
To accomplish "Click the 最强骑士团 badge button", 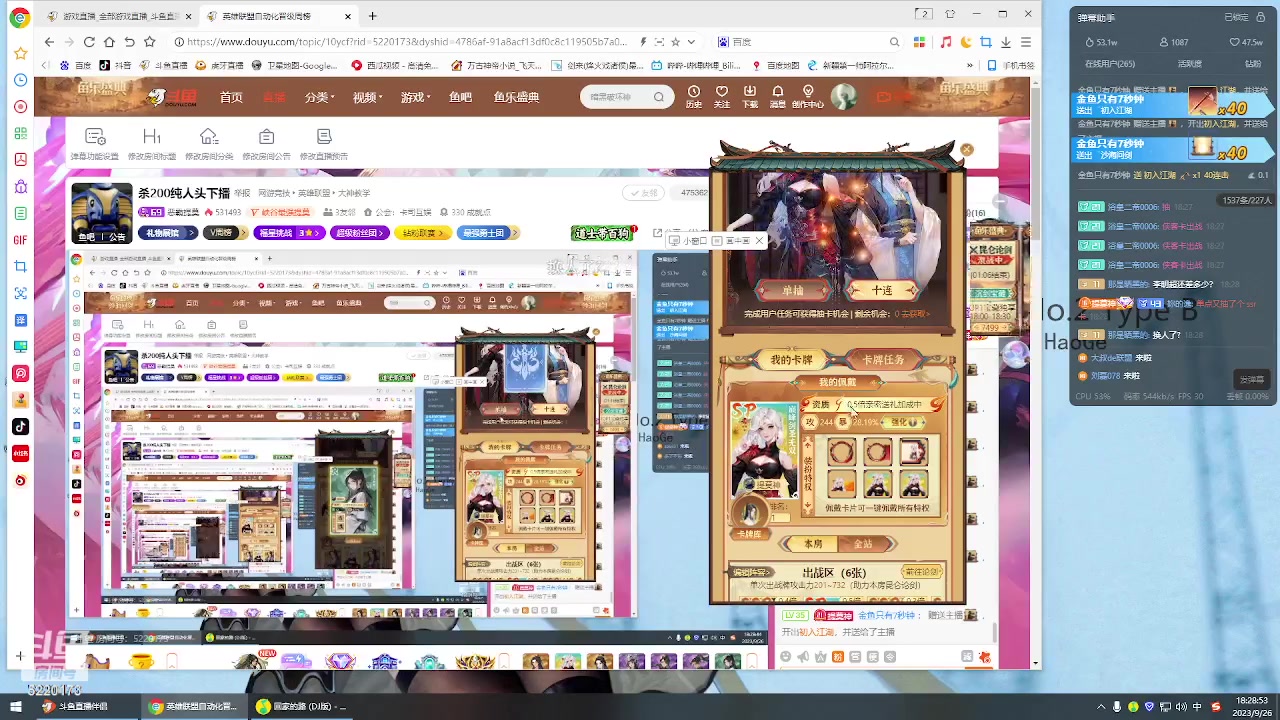I will (488, 233).
